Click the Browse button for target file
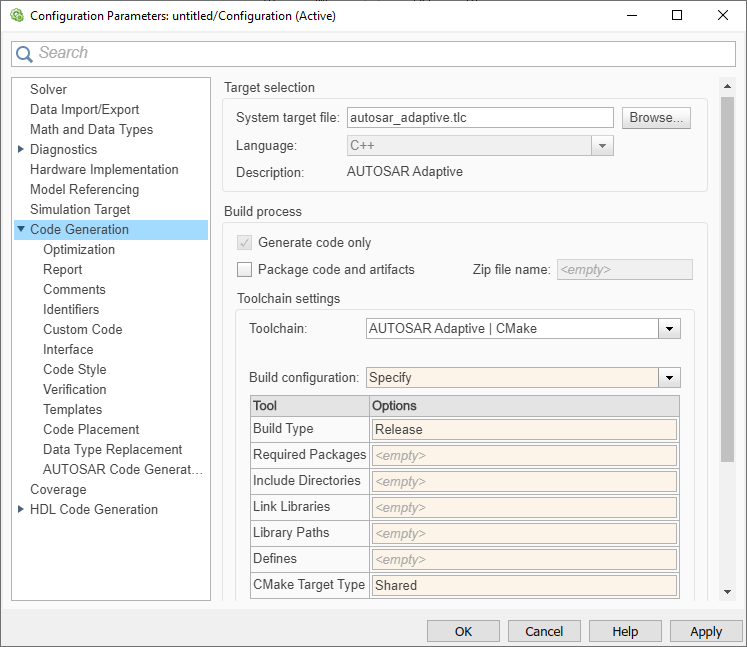The width and height of the screenshot is (747, 647). (x=656, y=118)
